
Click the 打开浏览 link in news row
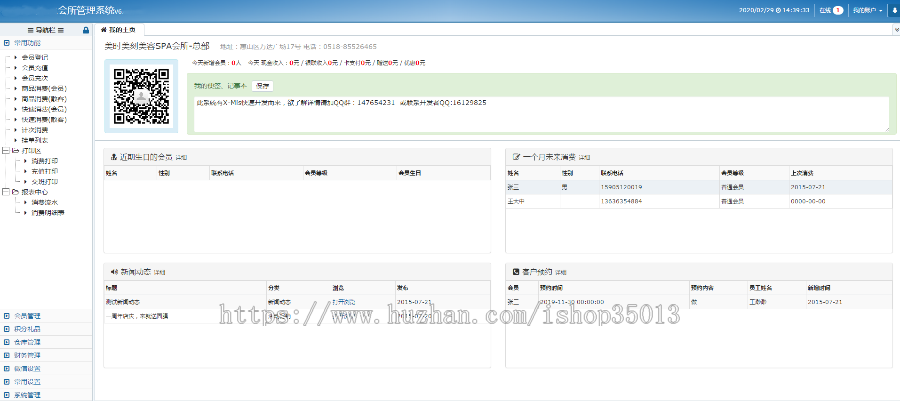click(x=343, y=302)
